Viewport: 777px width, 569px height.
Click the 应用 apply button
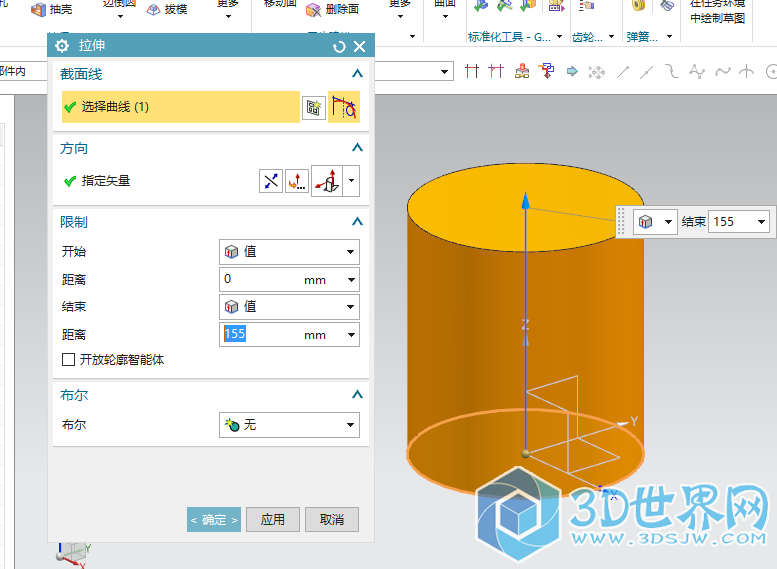point(273,520)
